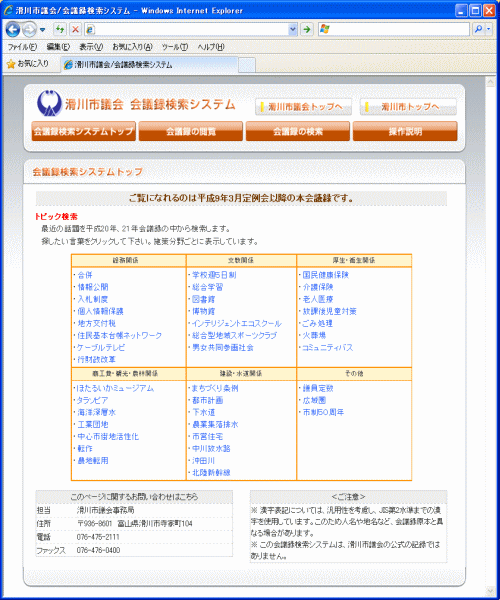Open the ツール(T) menu
The image size is (500, 600).
[174, 47]
